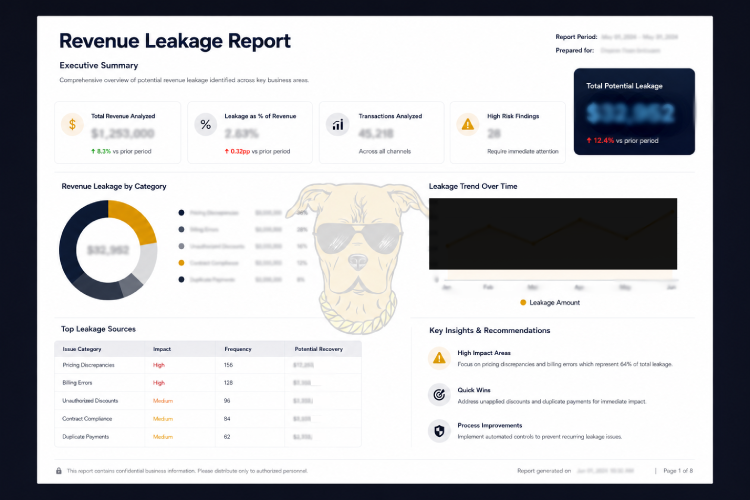750x500 pixels.
Task: Select the Issue Category column header
Action: pos(82,349)
